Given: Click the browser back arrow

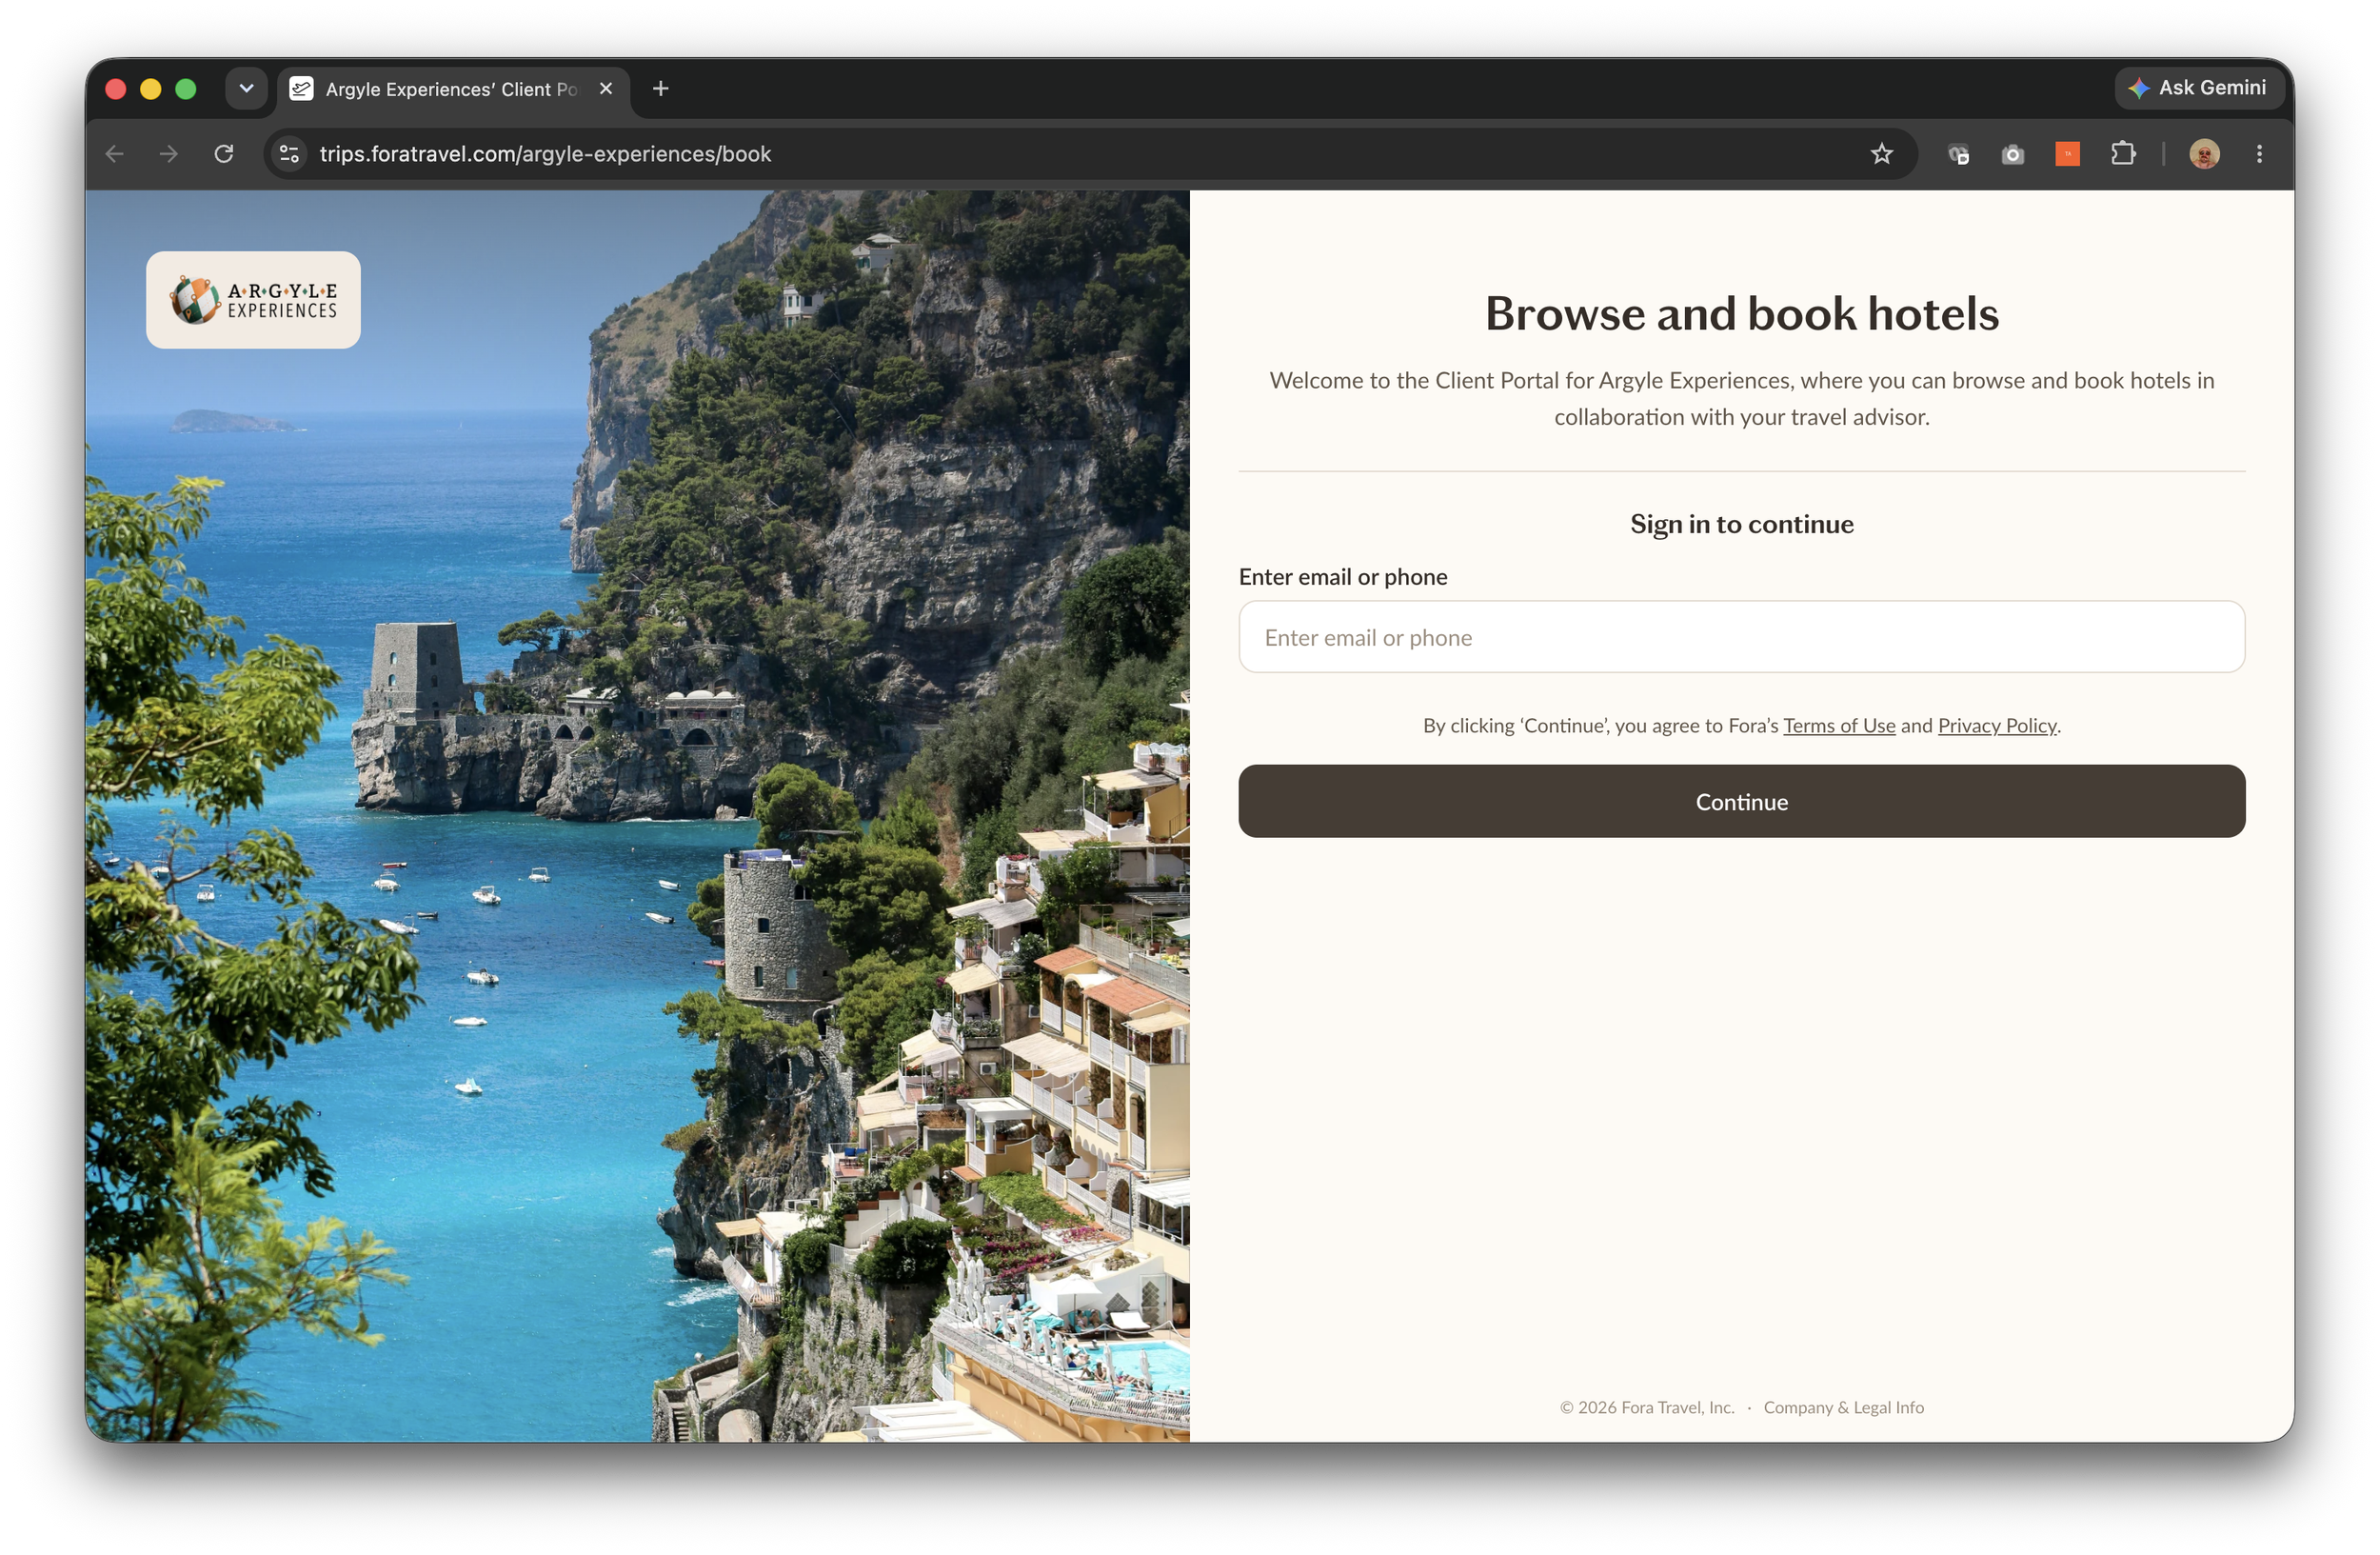Looking at the screenshot, I should (x=114, y=154).
